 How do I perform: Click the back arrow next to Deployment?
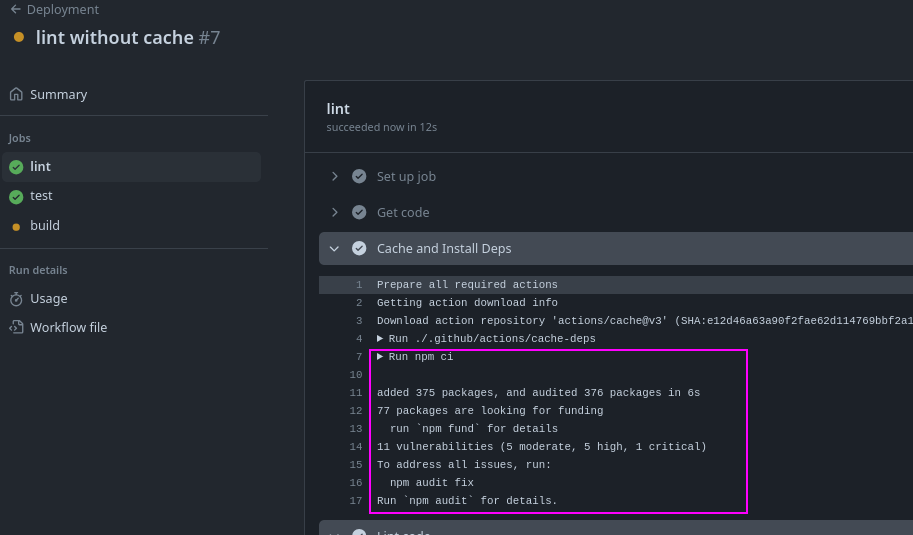pos(15,10)
